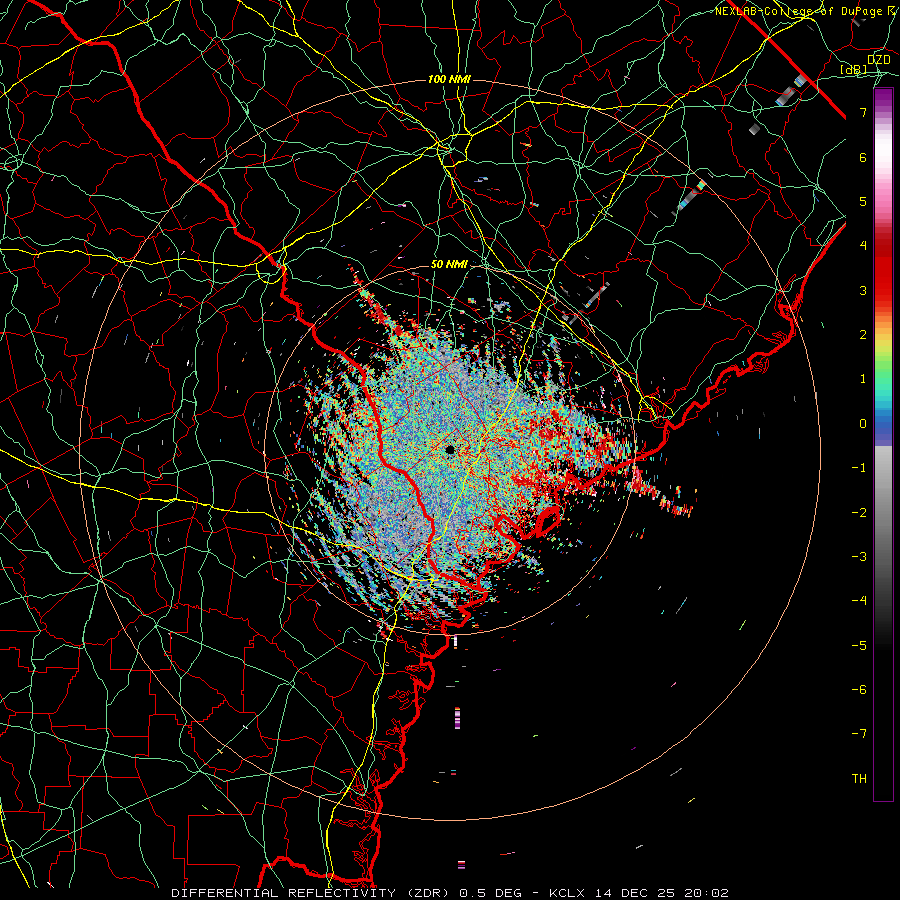Viewport: 900px width, 900px height.
Task: Click the -4 value on the color scale
Action: coord(859,601)
